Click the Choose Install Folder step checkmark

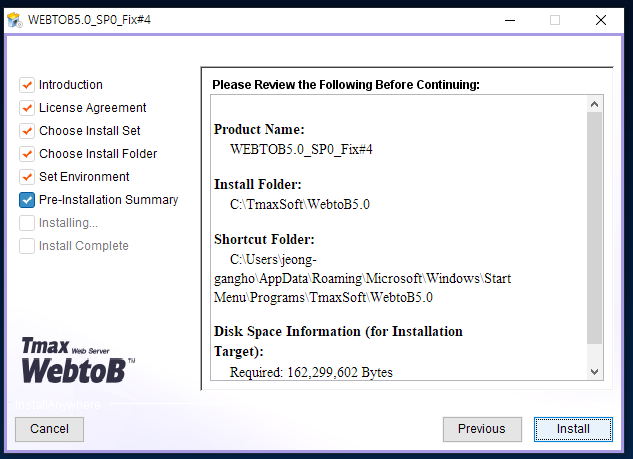[x=27, y=154]
